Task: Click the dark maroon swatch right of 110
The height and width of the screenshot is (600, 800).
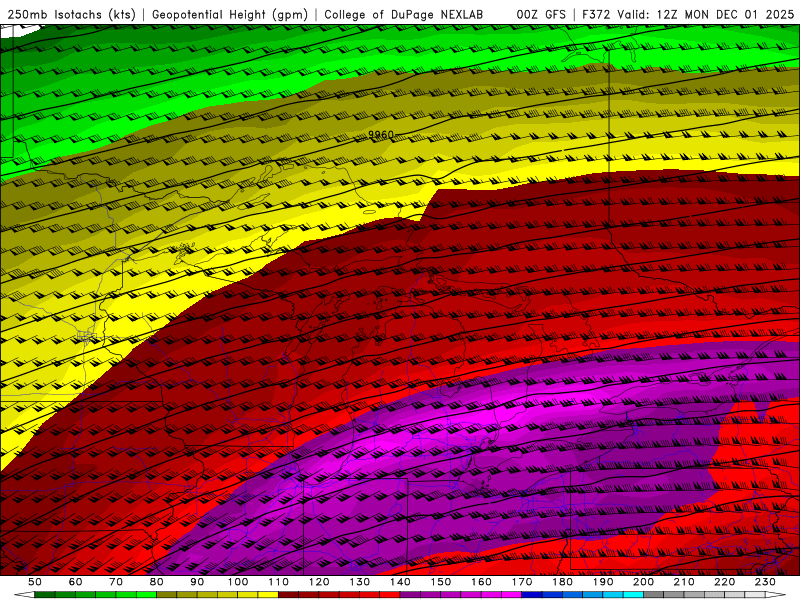Action: pyautogui.click(x=288, y=594)
